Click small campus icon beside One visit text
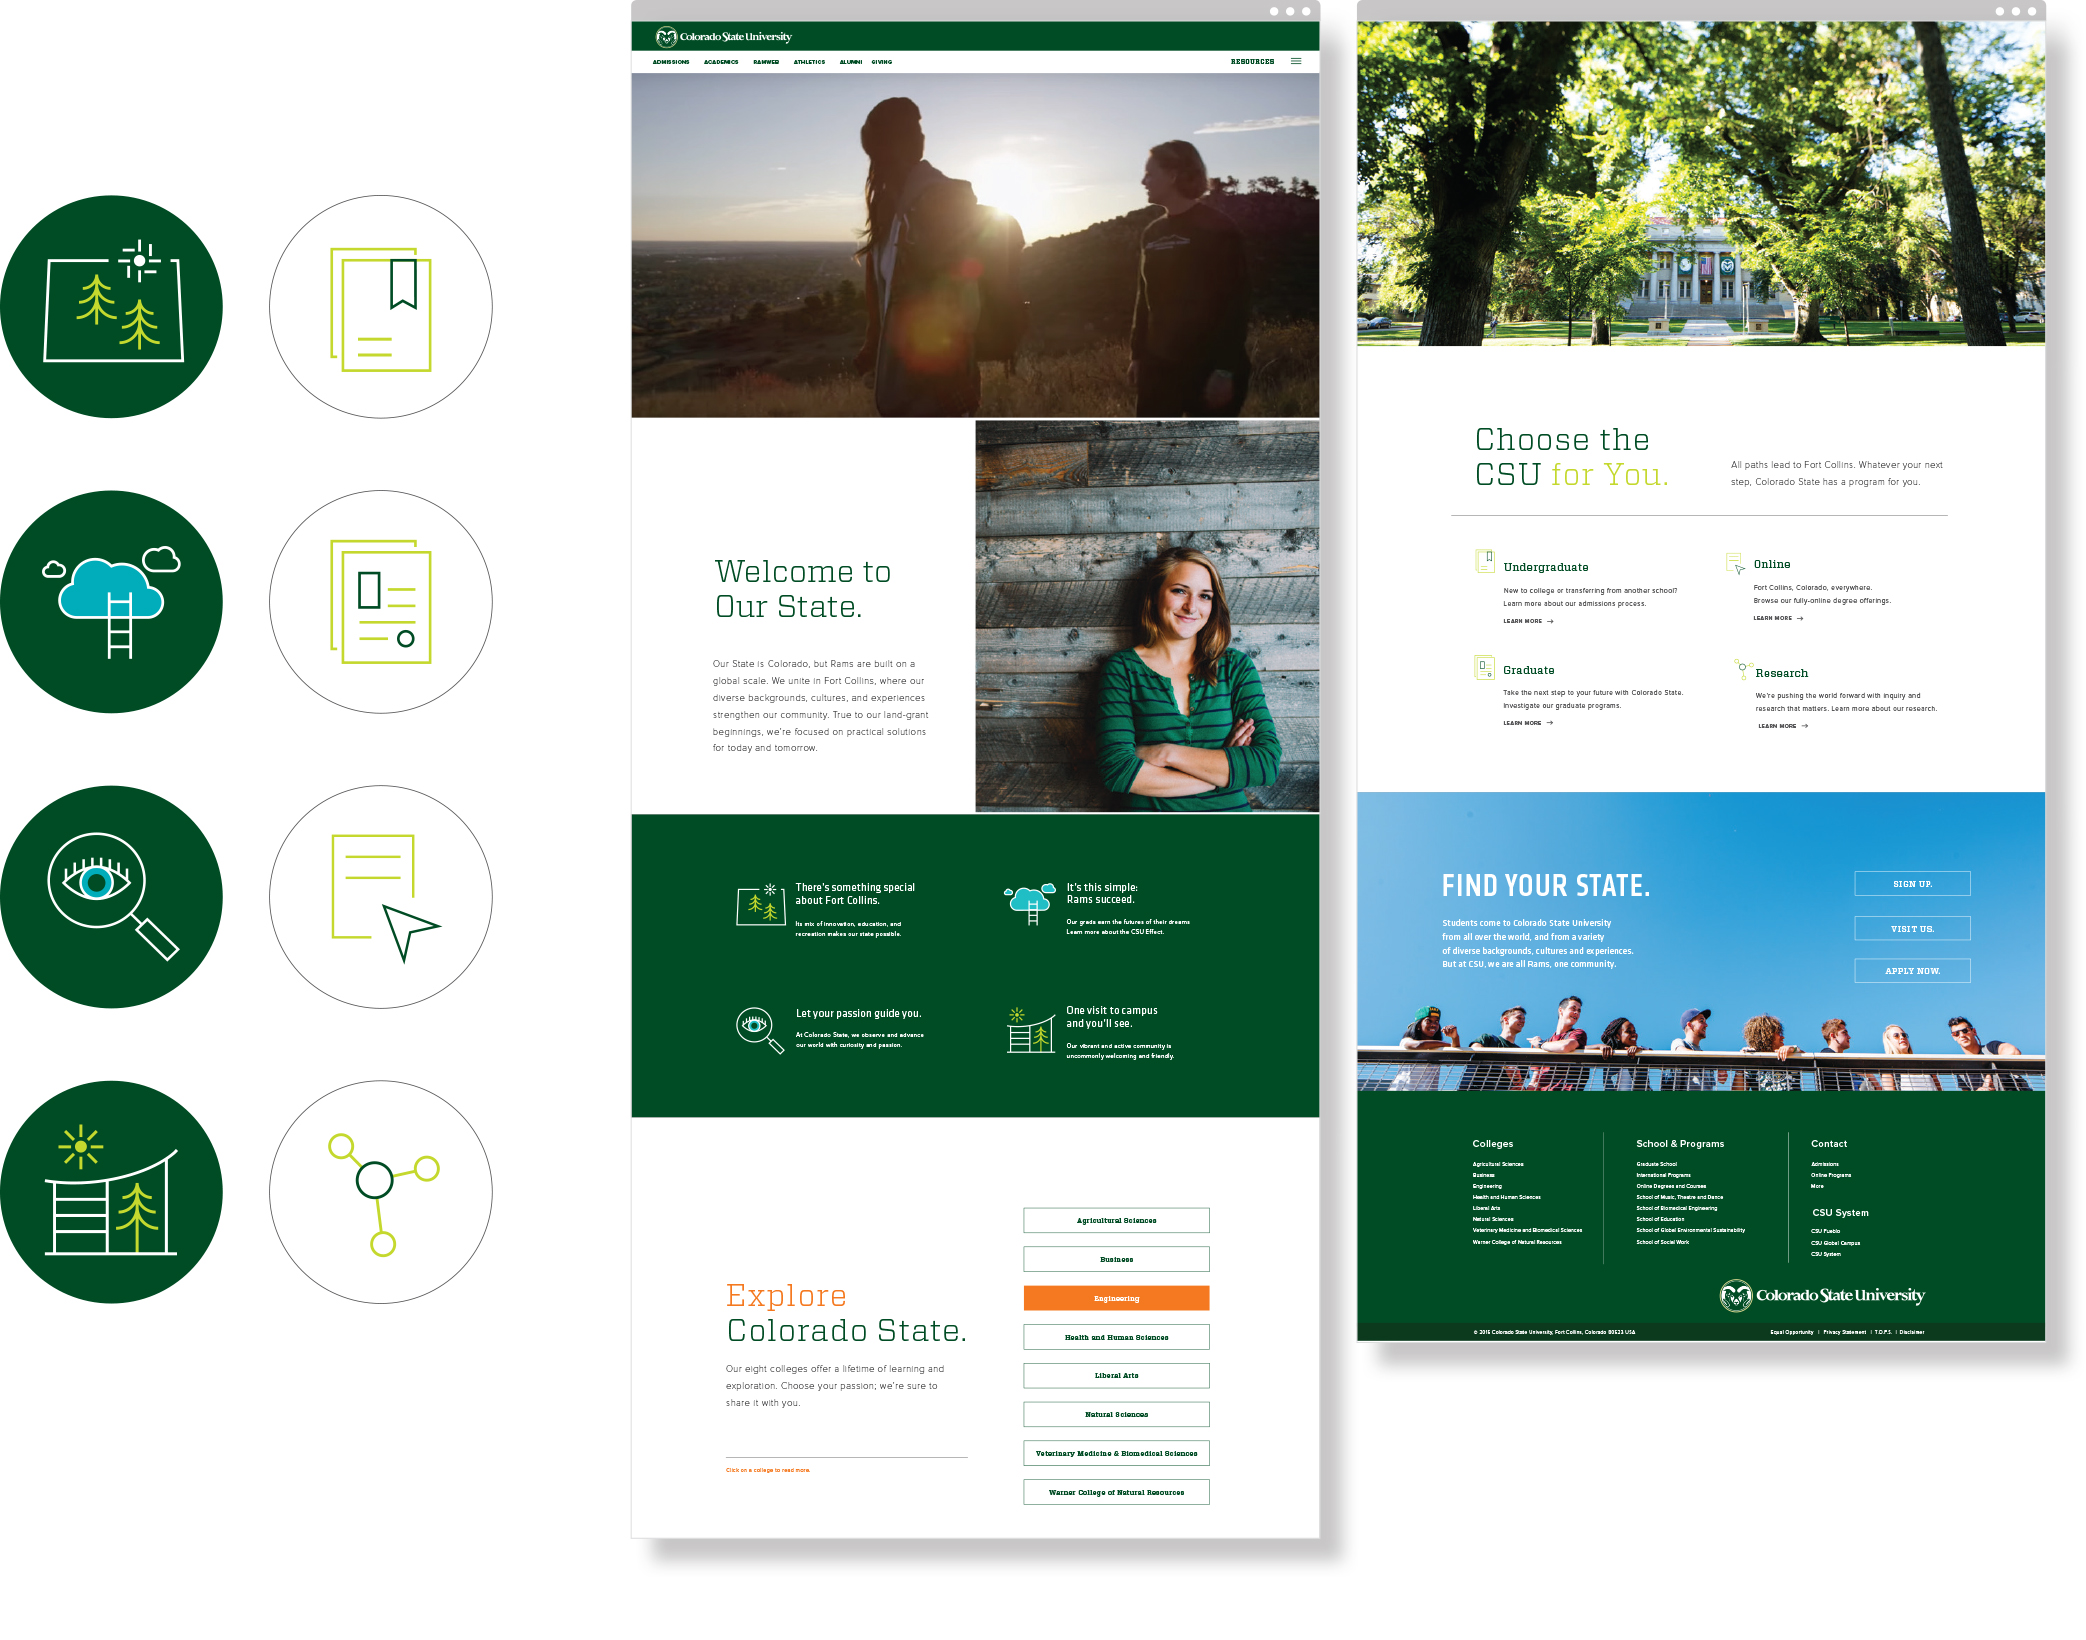Viewport: 2086px width, 1640px height. coord(1031,1030)
